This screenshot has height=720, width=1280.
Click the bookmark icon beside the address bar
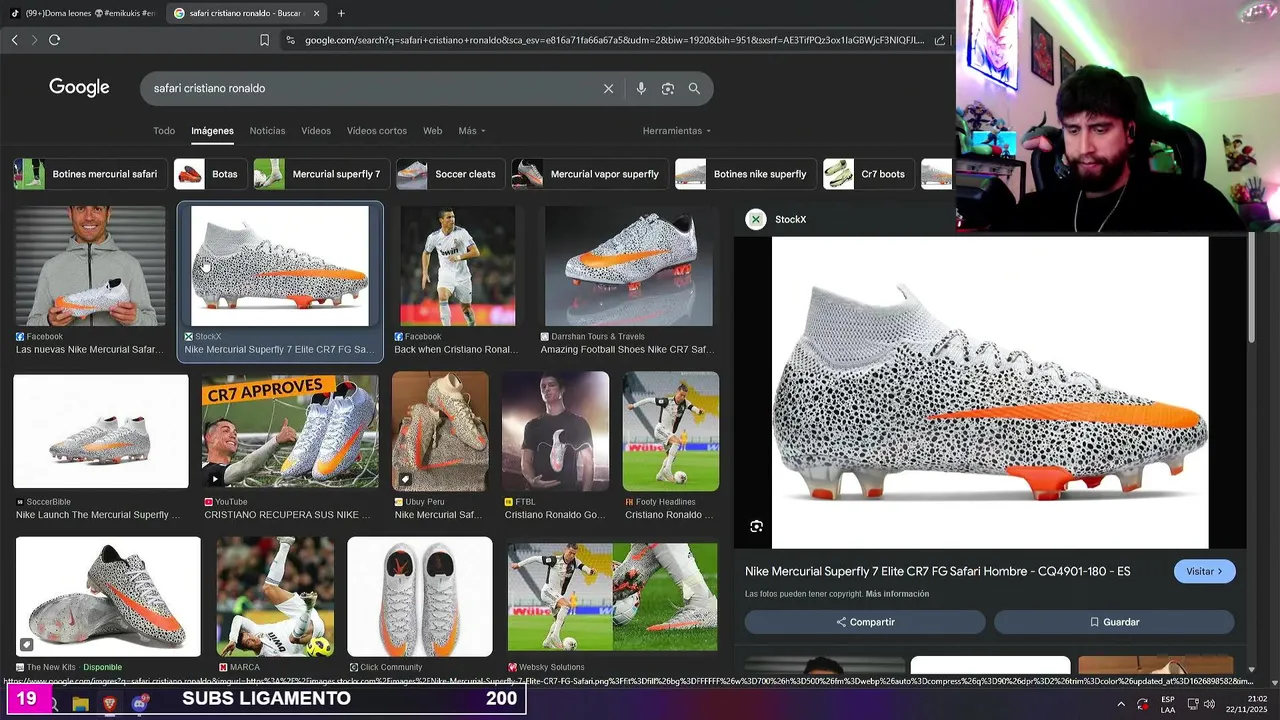click(264, 40)
